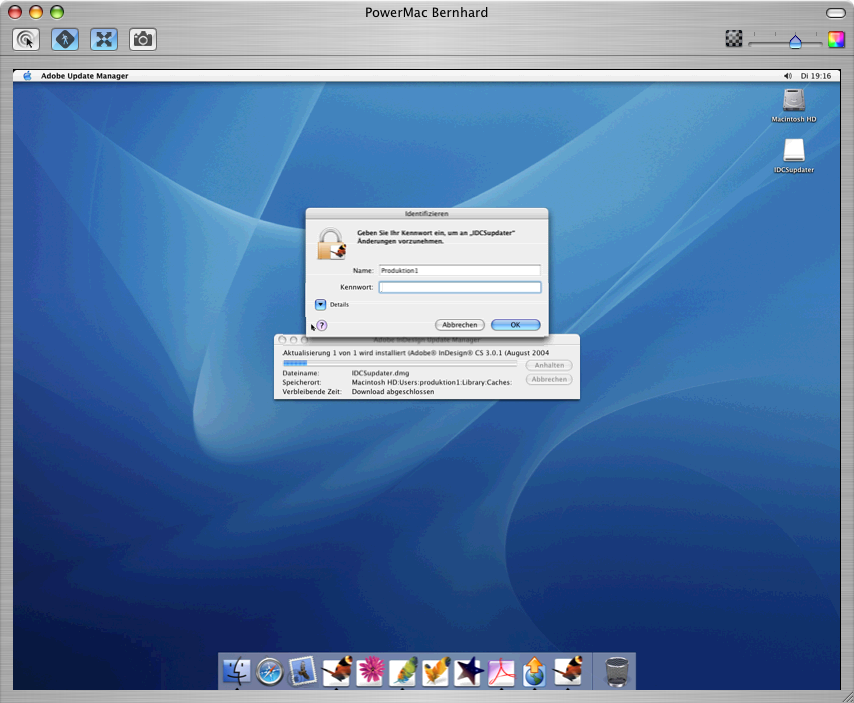Launch Illustrator pink flower icon in dock
This screenshot has height=703, width=854.
(370, 671)
